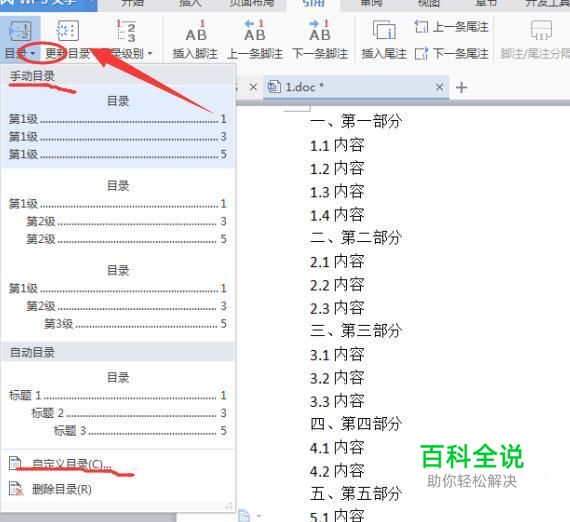Click the 删除目录 icon with red X
The image size is (570, 522).
pyautogui.click(x=16, y=489)
